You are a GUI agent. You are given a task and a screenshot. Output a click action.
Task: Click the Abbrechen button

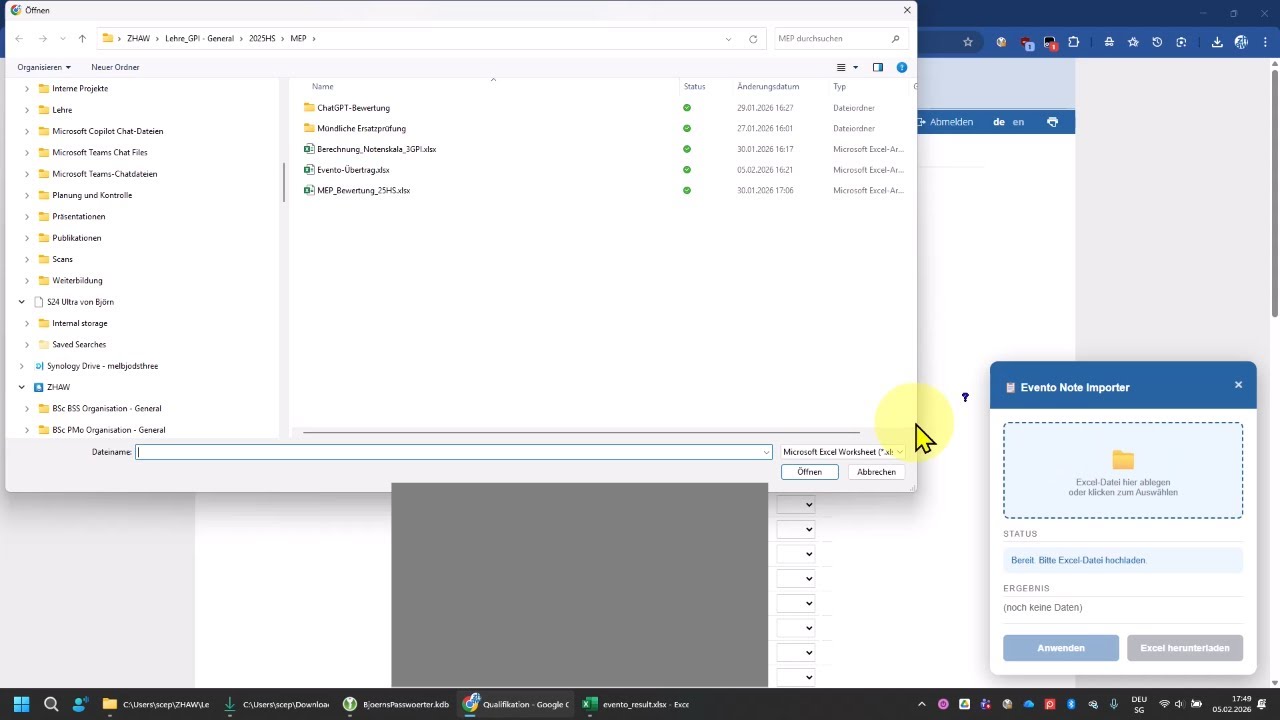coord(876,472)
